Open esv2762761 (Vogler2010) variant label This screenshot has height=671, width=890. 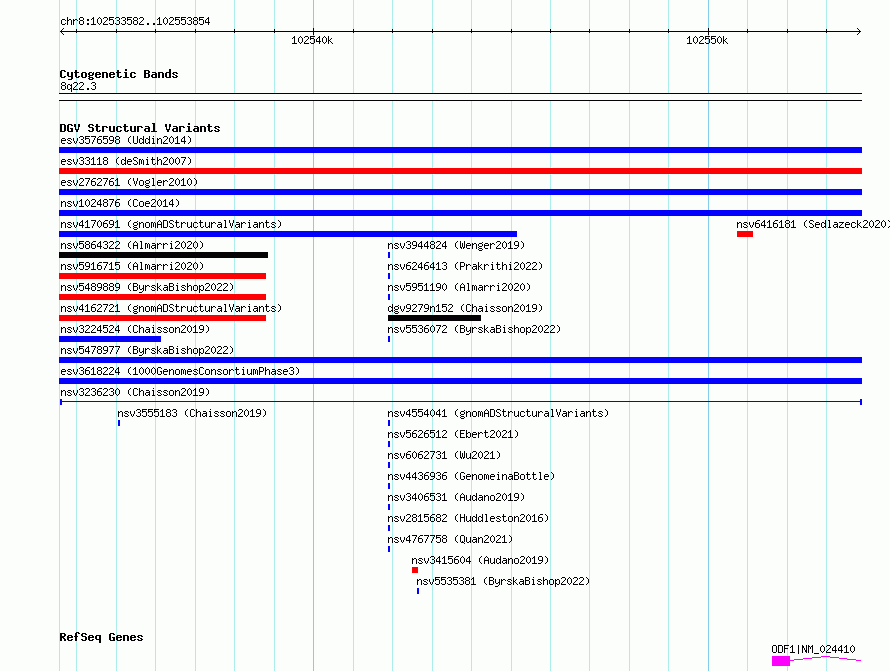coord(129,182)
